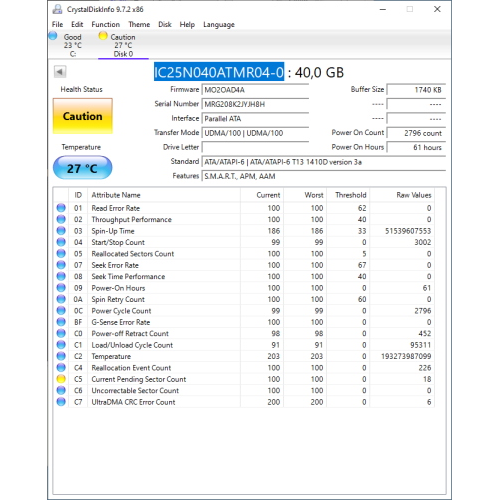Viewport: 500px width, 500px height.
Task: Click the Serial Number field
Action: [x=255, y=104]
